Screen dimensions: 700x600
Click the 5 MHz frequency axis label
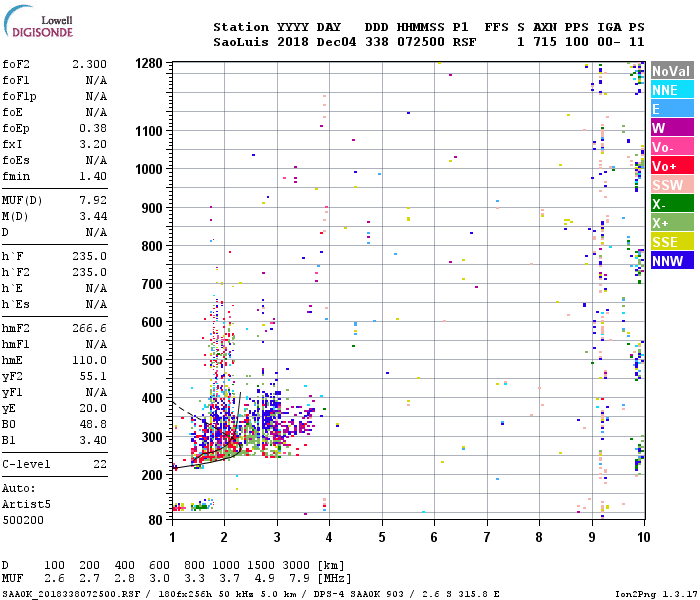coord(382,537)
